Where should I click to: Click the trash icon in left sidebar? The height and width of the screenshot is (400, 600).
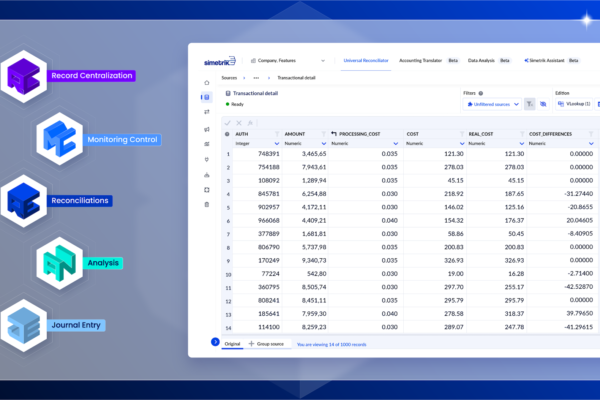(206, 204)
